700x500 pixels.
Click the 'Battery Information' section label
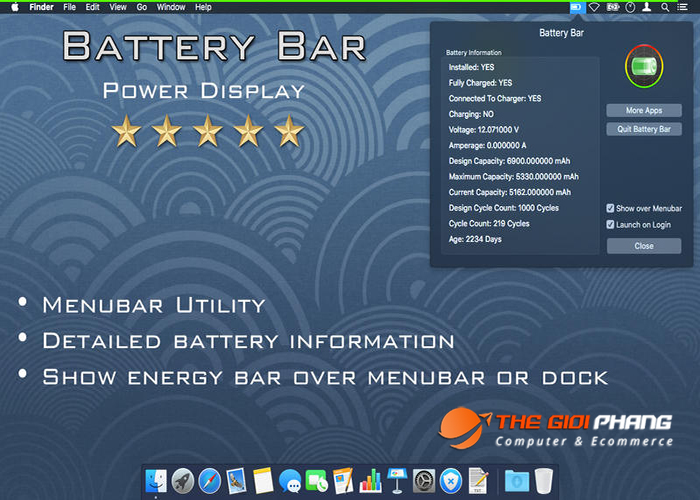(474, 53)
